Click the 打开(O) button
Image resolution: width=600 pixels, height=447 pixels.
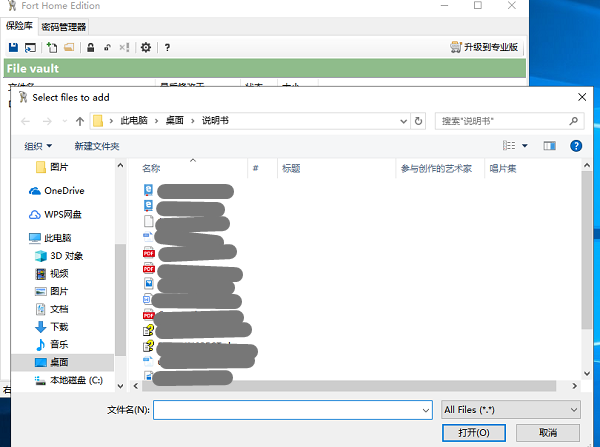[x=473, y=433]
